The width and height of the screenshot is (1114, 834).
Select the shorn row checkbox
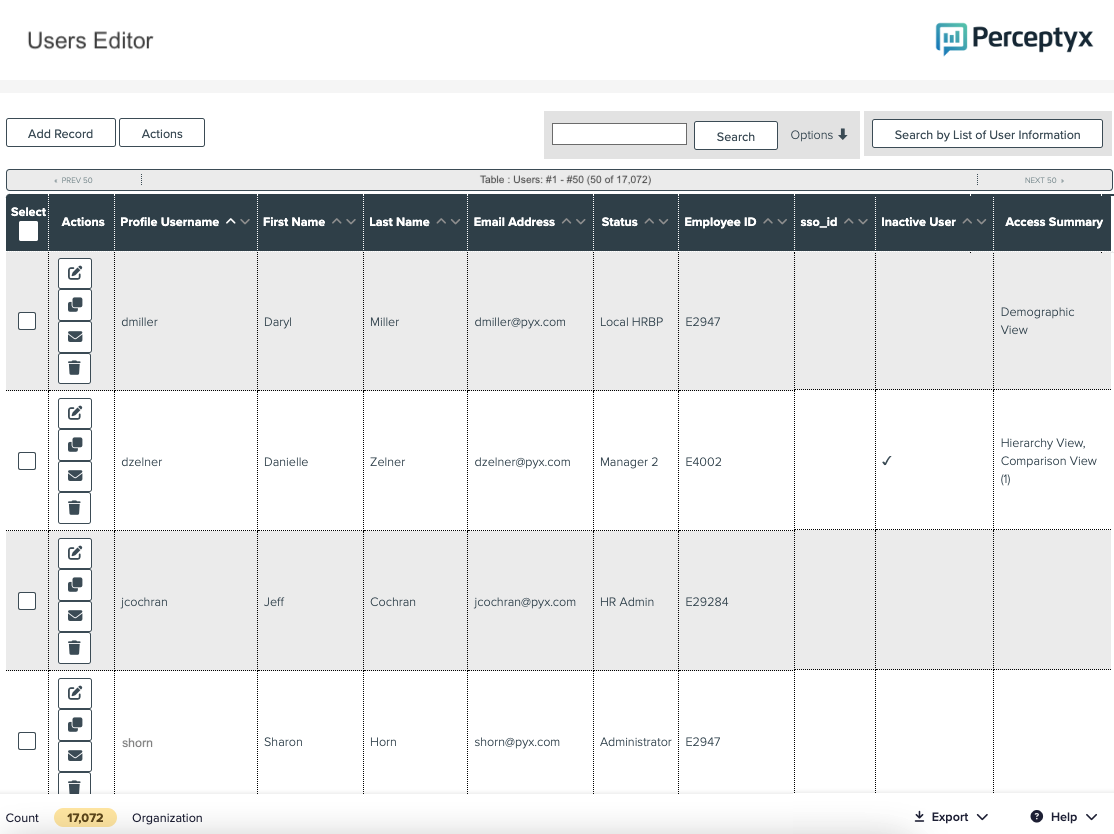pyautogui.click(x=27, y=741)
